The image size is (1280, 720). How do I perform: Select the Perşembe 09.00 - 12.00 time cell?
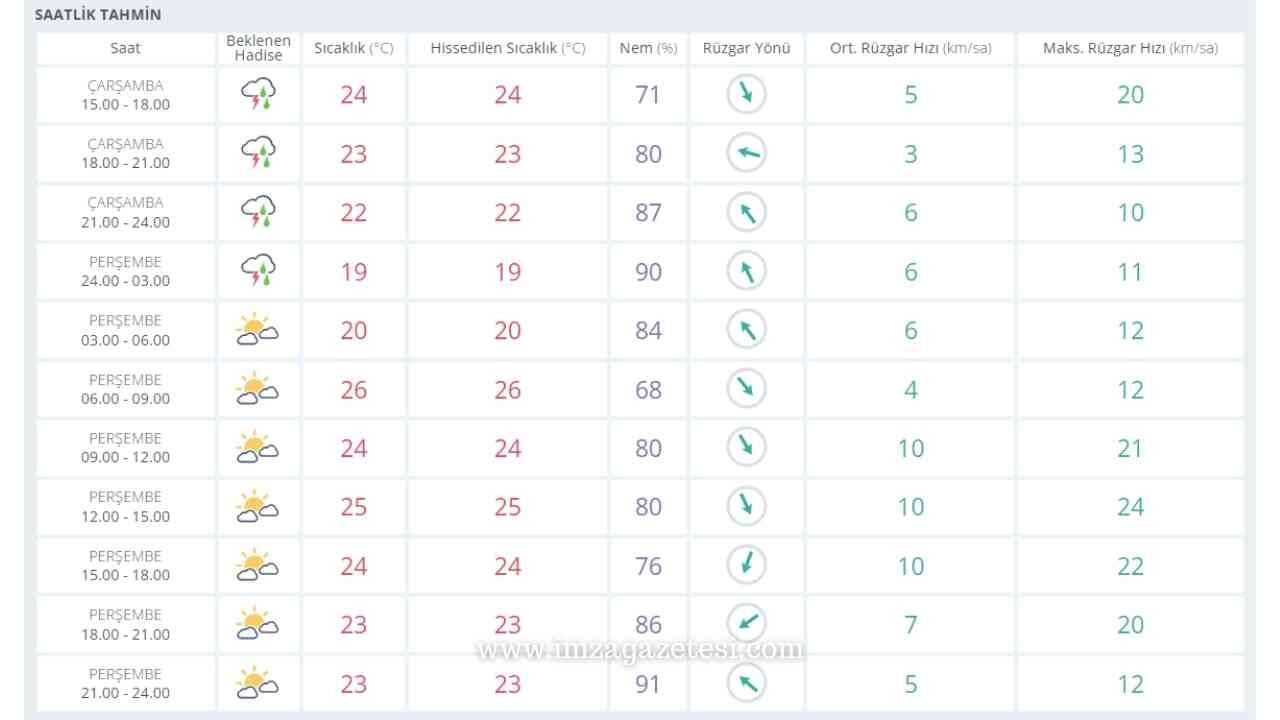(x=126, y=448)
